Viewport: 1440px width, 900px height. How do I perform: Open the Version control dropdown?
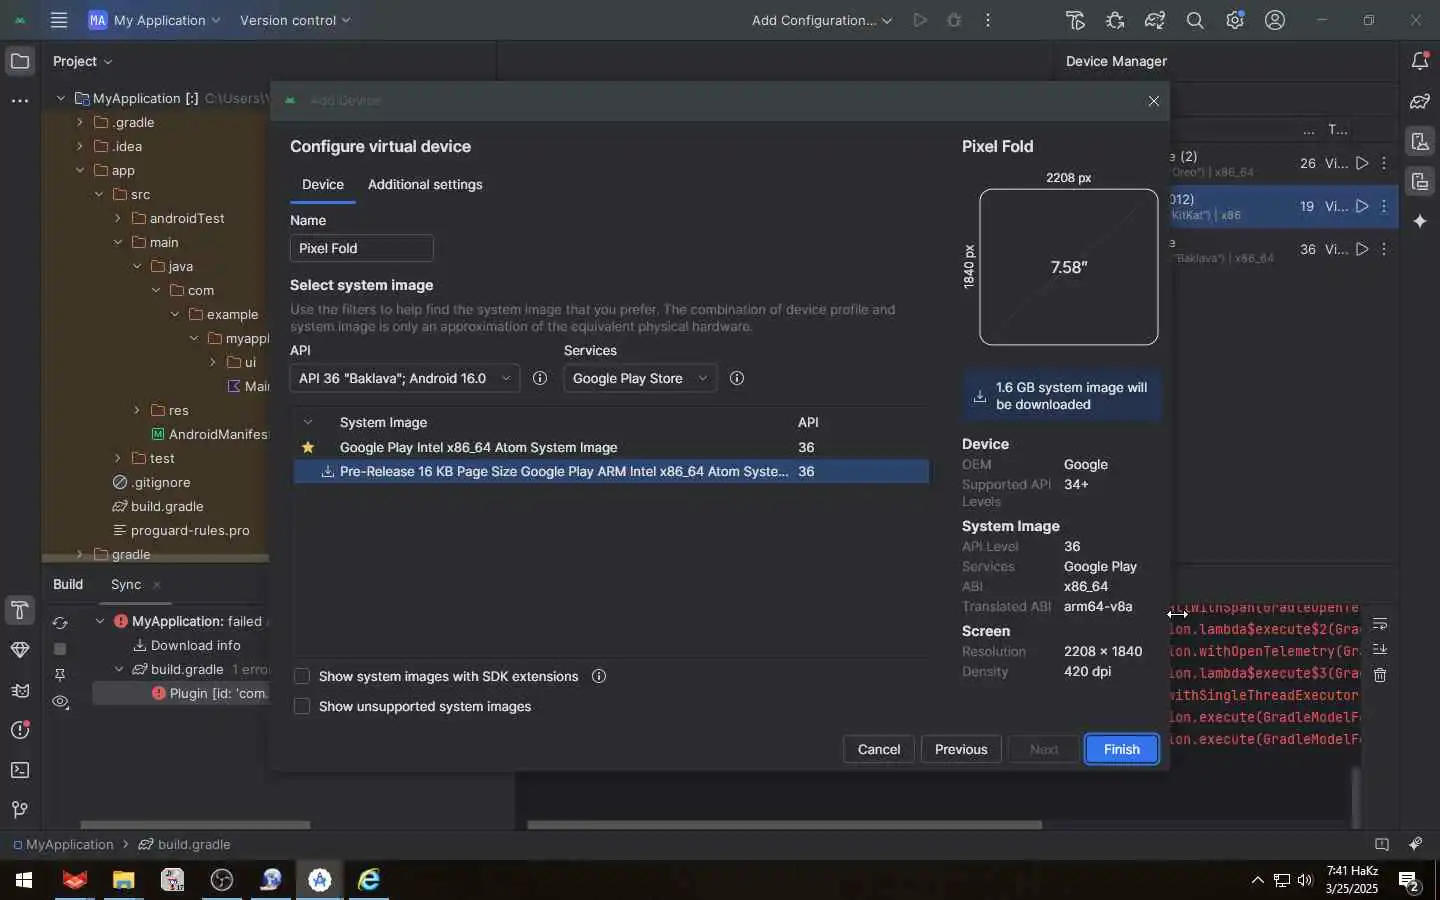[x=295, y=20]
